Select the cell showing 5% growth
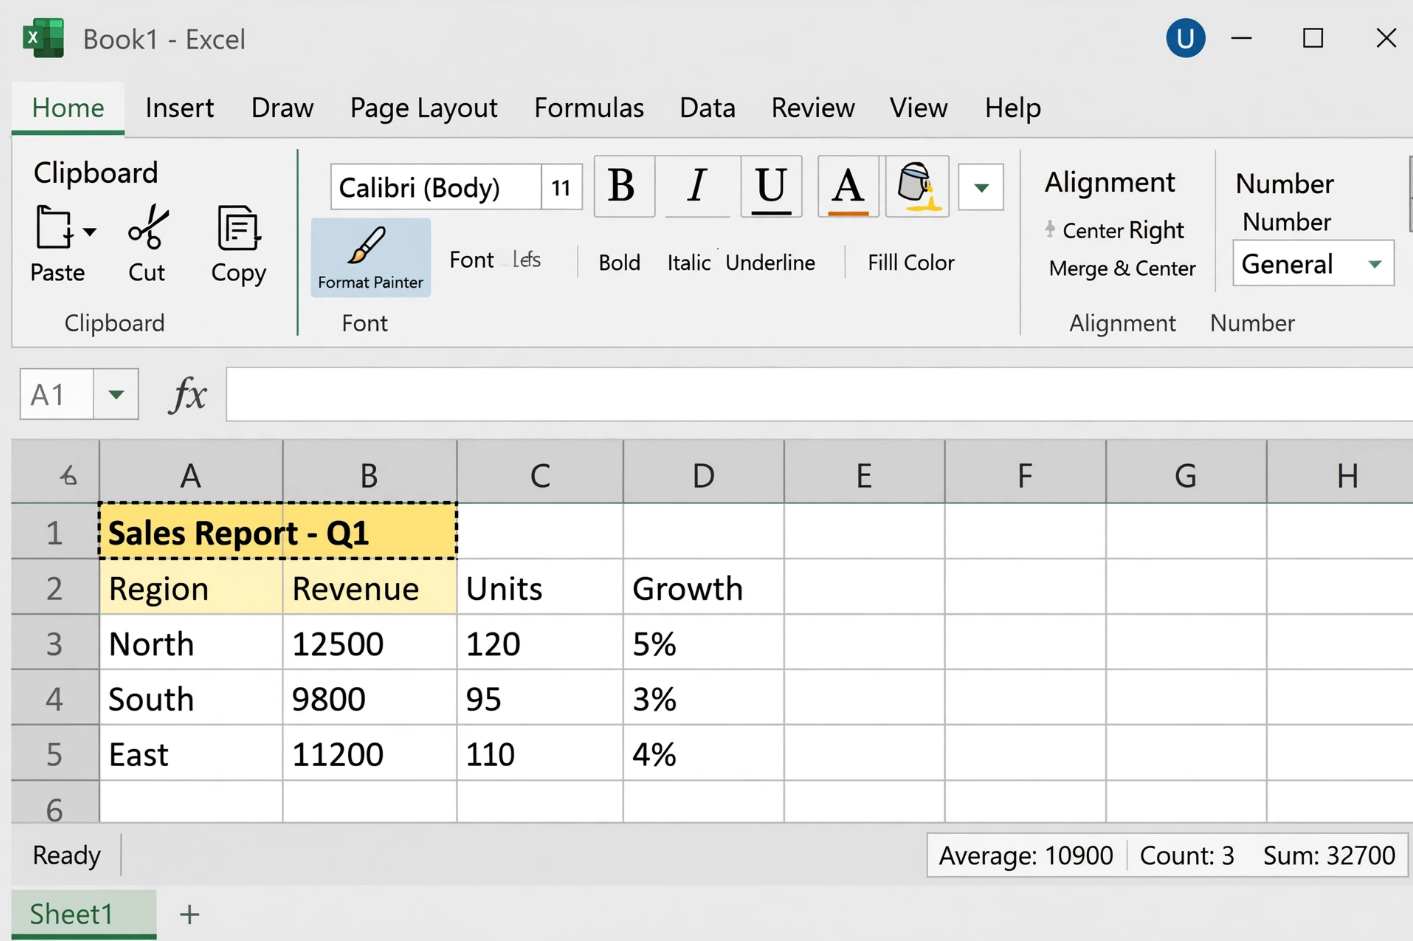Viewport: 1413px width, 941px height. tap(704, 643)
